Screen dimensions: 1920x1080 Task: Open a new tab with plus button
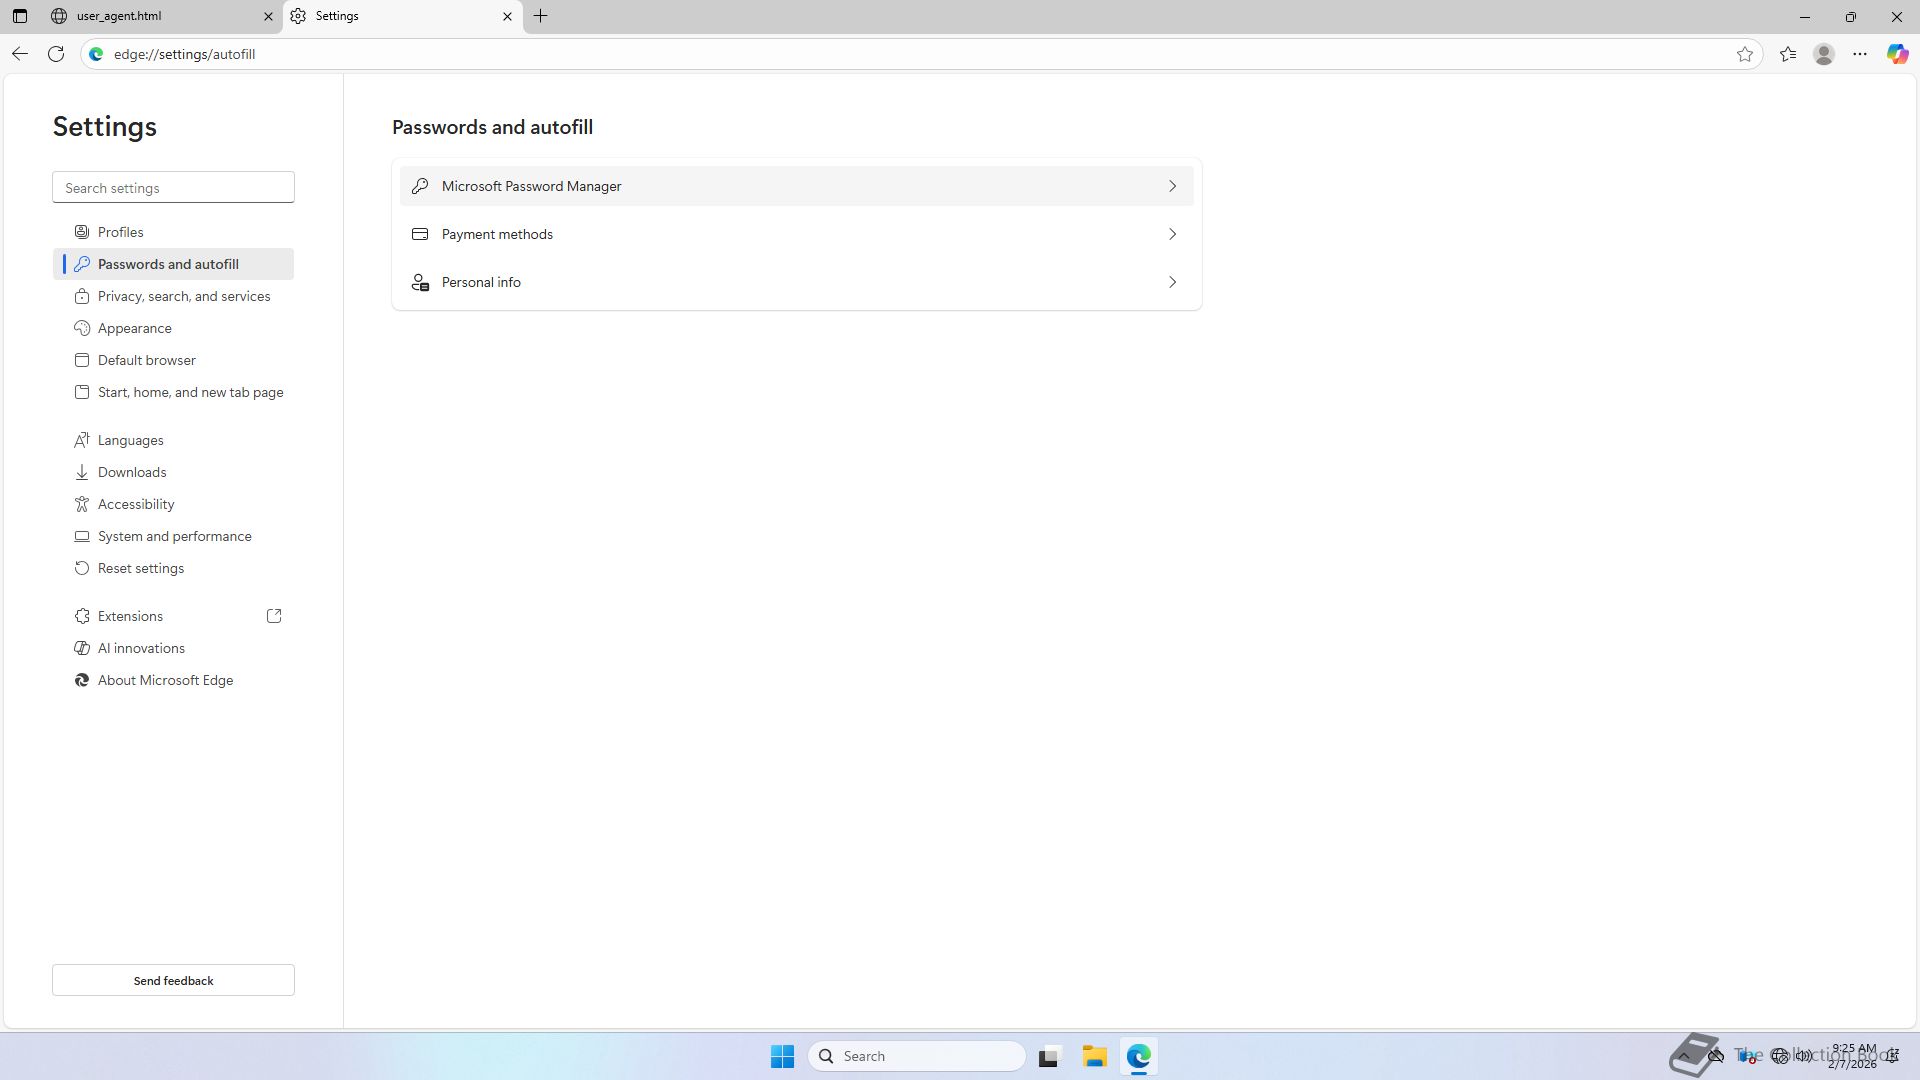click(540, 16)
